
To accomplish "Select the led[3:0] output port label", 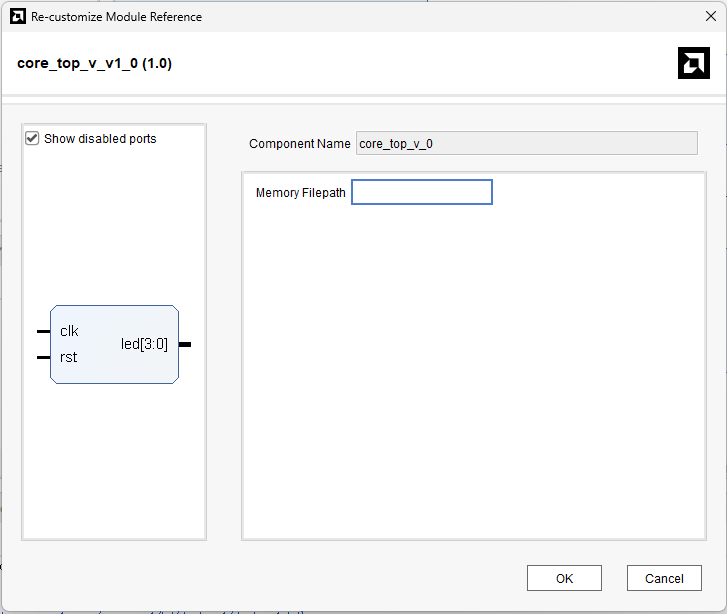I will tap(144, 344).
